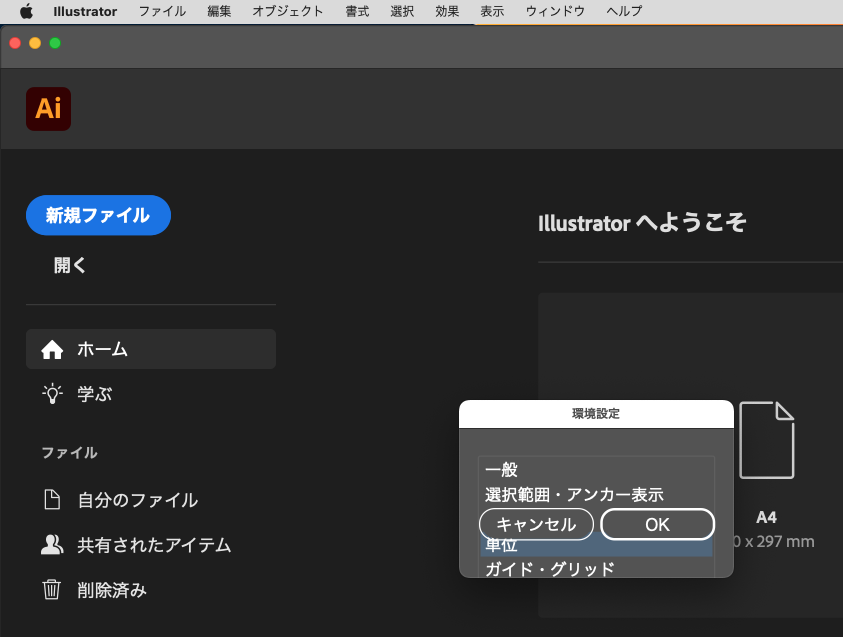Select 選択範囲・アンカー表示 in preferences list
This screenshot has height=637, width=843.
[x=596, y=495]
